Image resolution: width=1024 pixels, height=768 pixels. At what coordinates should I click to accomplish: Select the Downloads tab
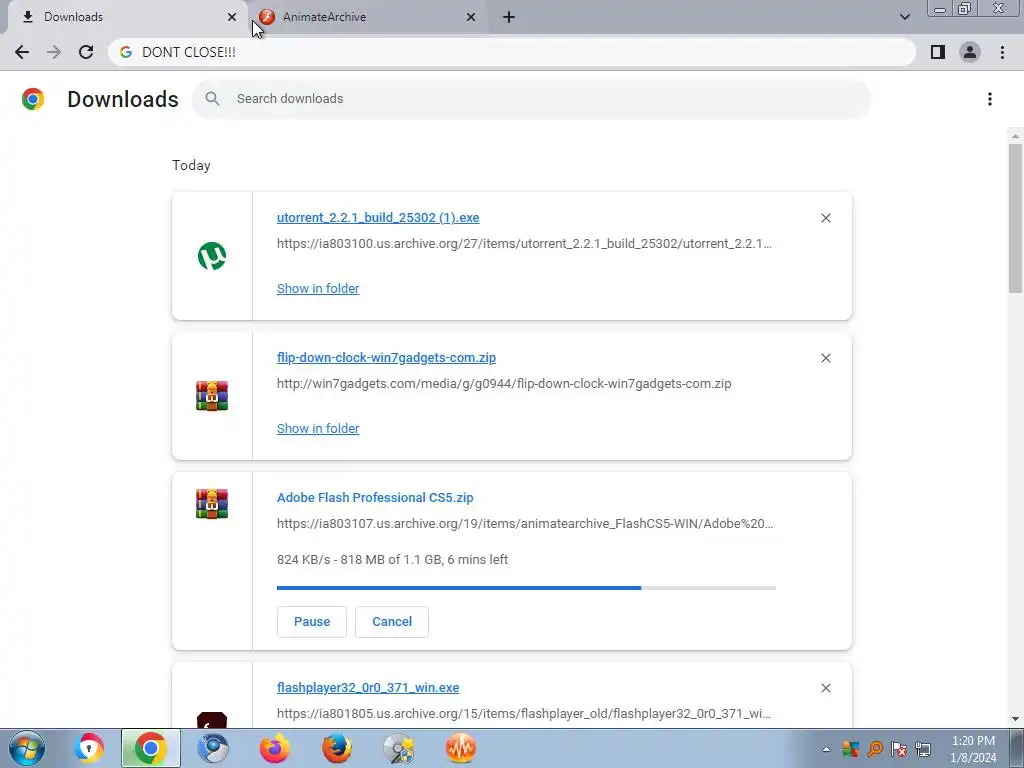pyautogui.click(x=127, y=18)
